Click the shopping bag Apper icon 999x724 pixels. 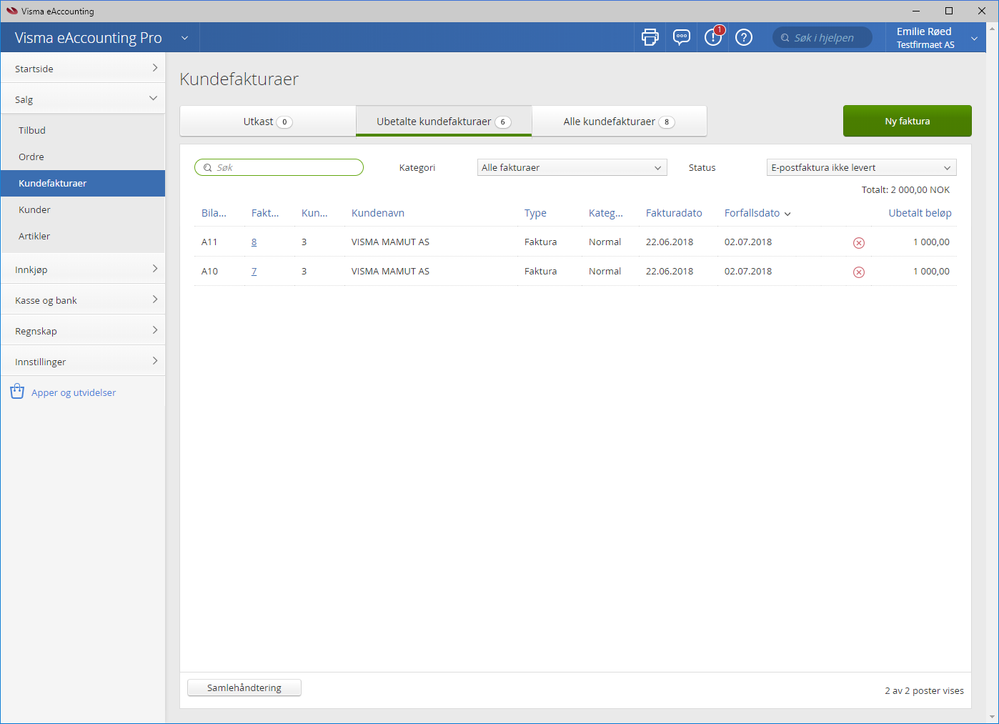pos(17,392)
